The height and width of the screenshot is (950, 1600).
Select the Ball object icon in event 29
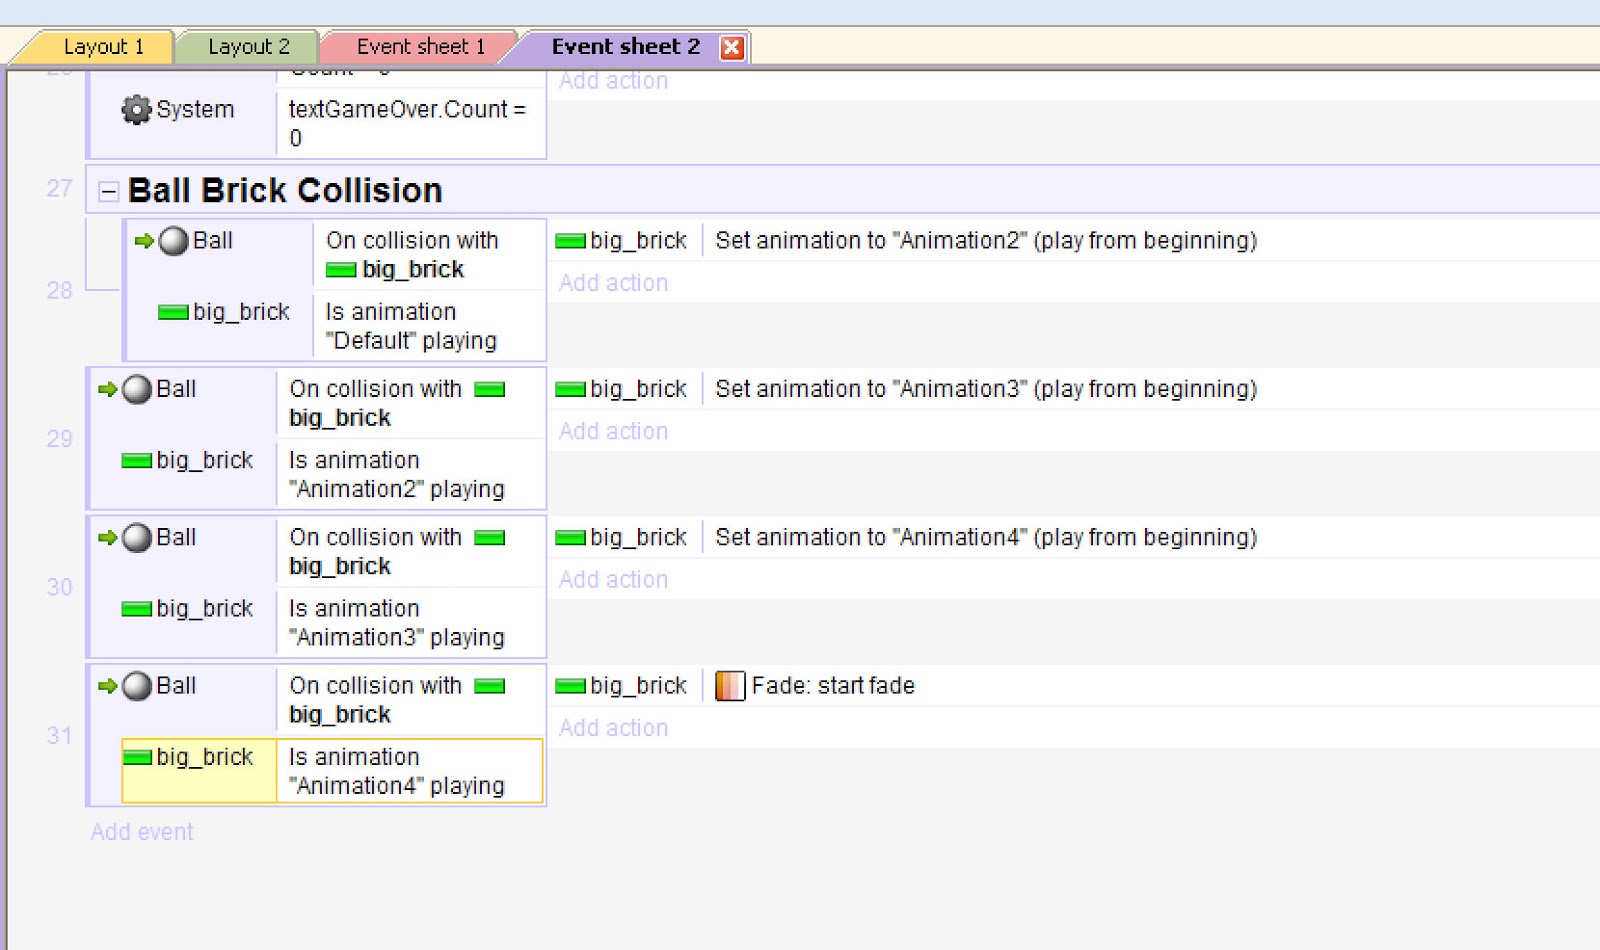137,389
